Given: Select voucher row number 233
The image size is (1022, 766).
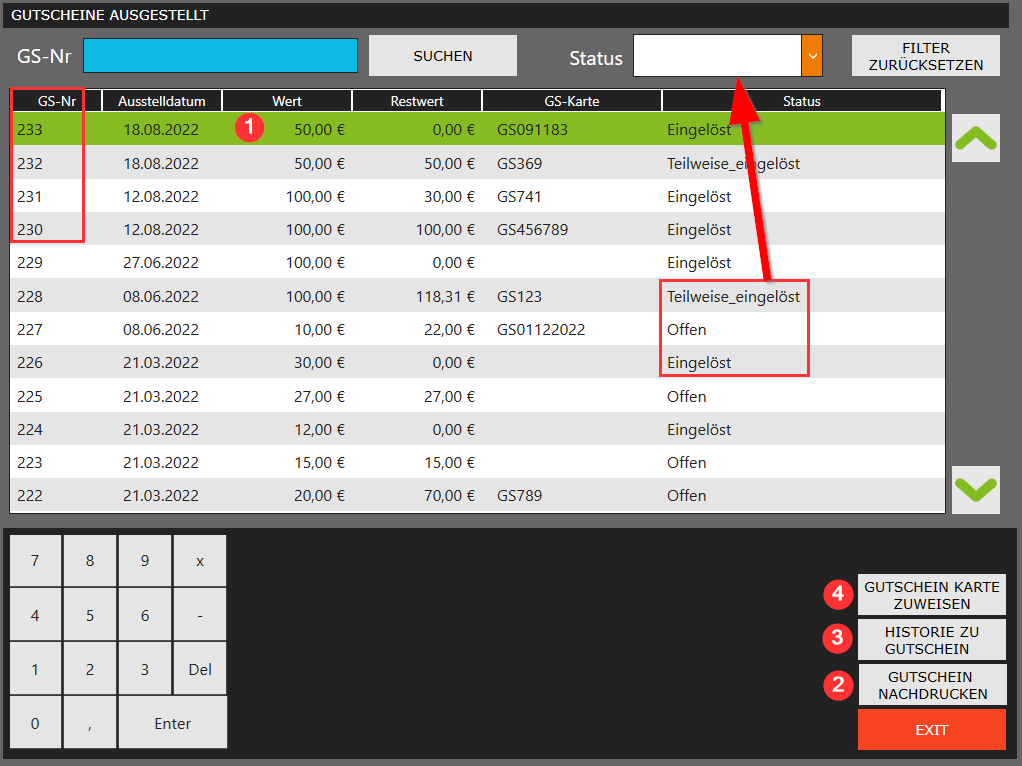Looking at the screenshot, I should click(x=478, y=129).
